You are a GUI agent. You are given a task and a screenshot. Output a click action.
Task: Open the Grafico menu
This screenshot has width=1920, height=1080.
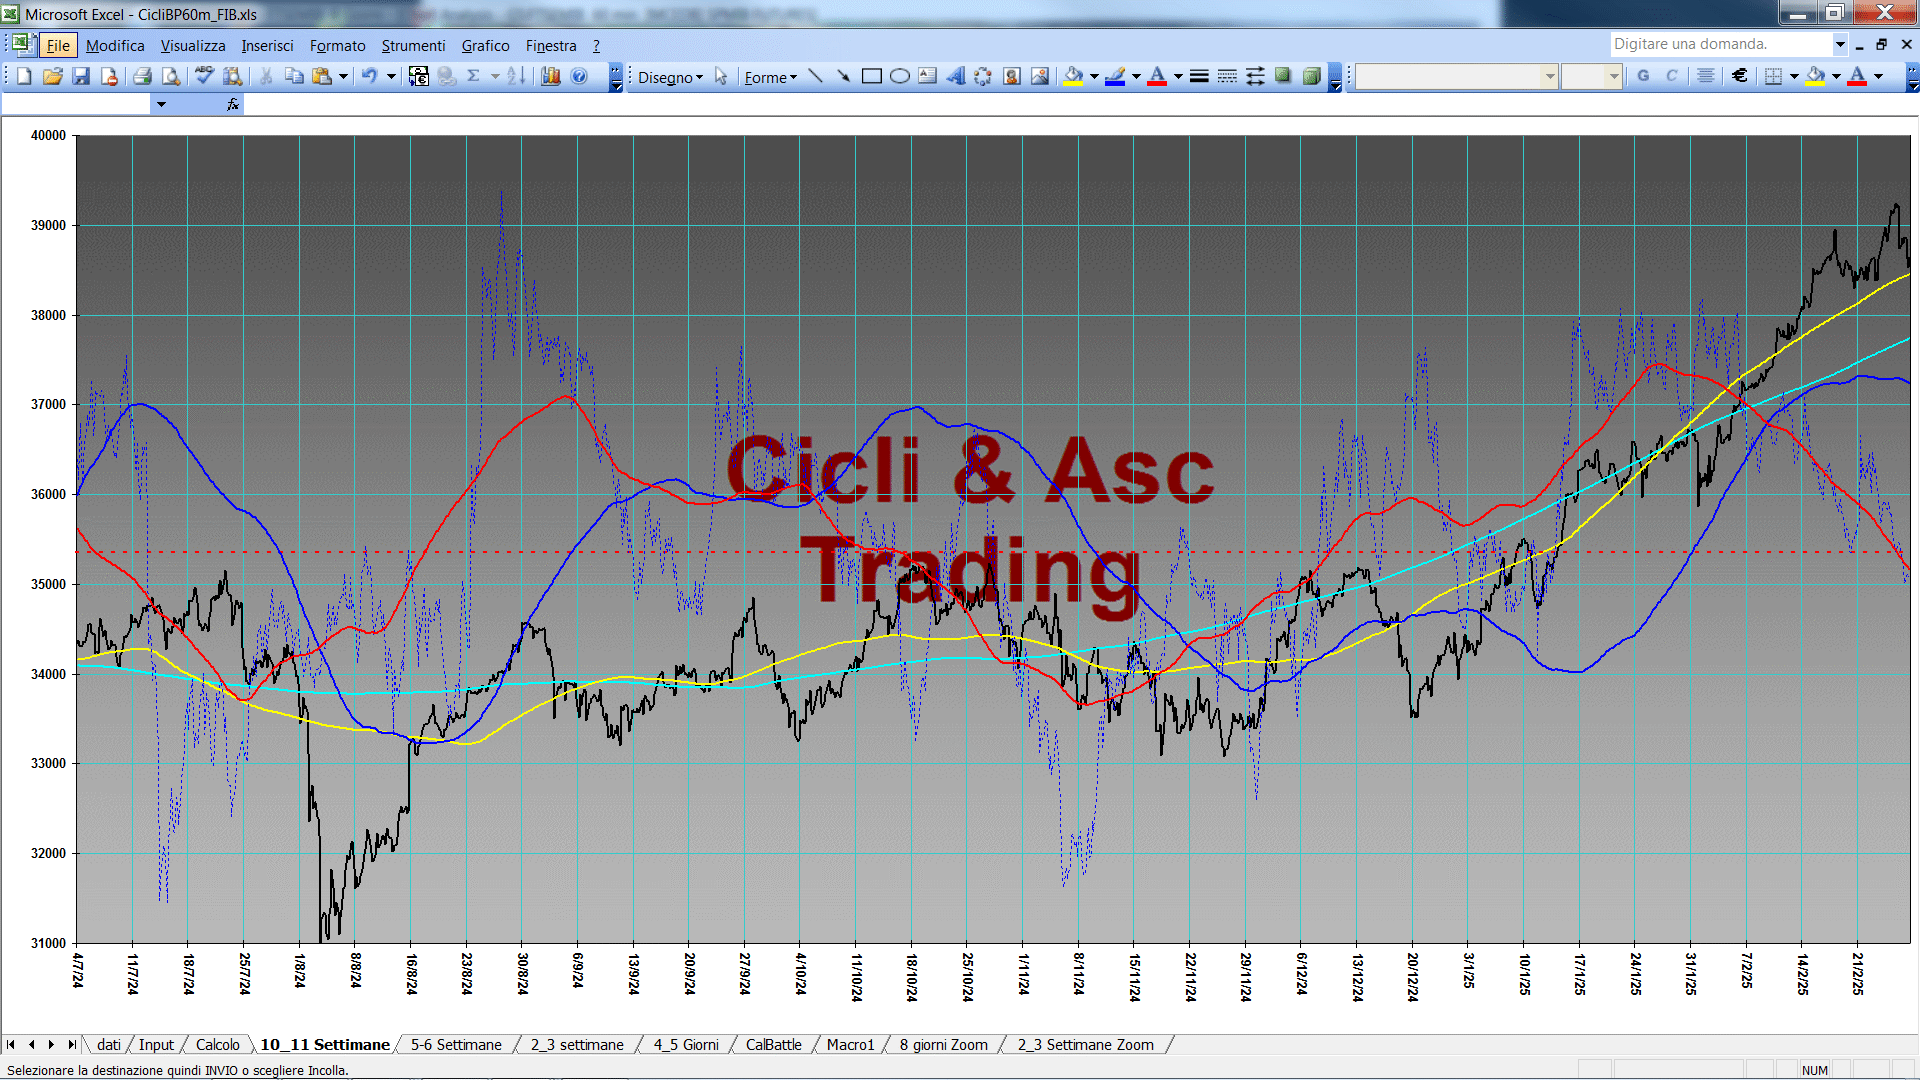(485, 45)
